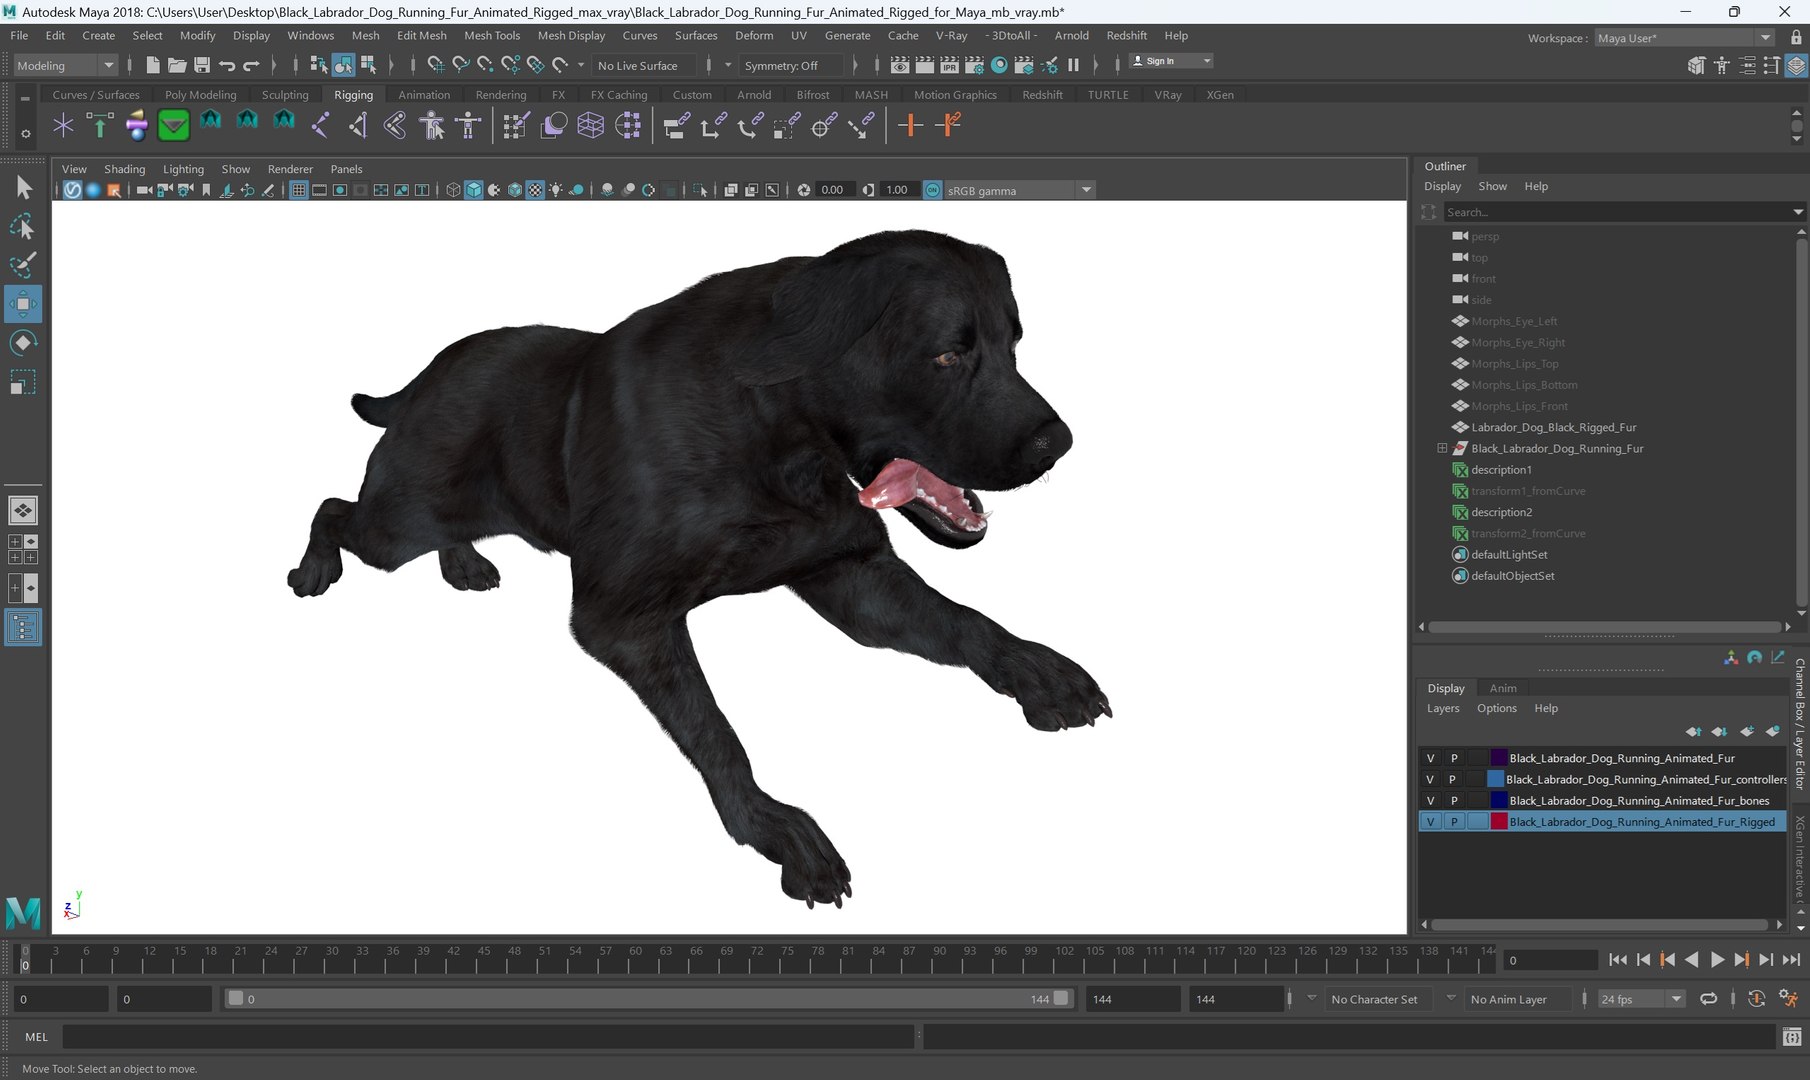Viewport: 1810px width, 1080px height.
Task: Open the Render current frame icon
Action: (925, 65)
